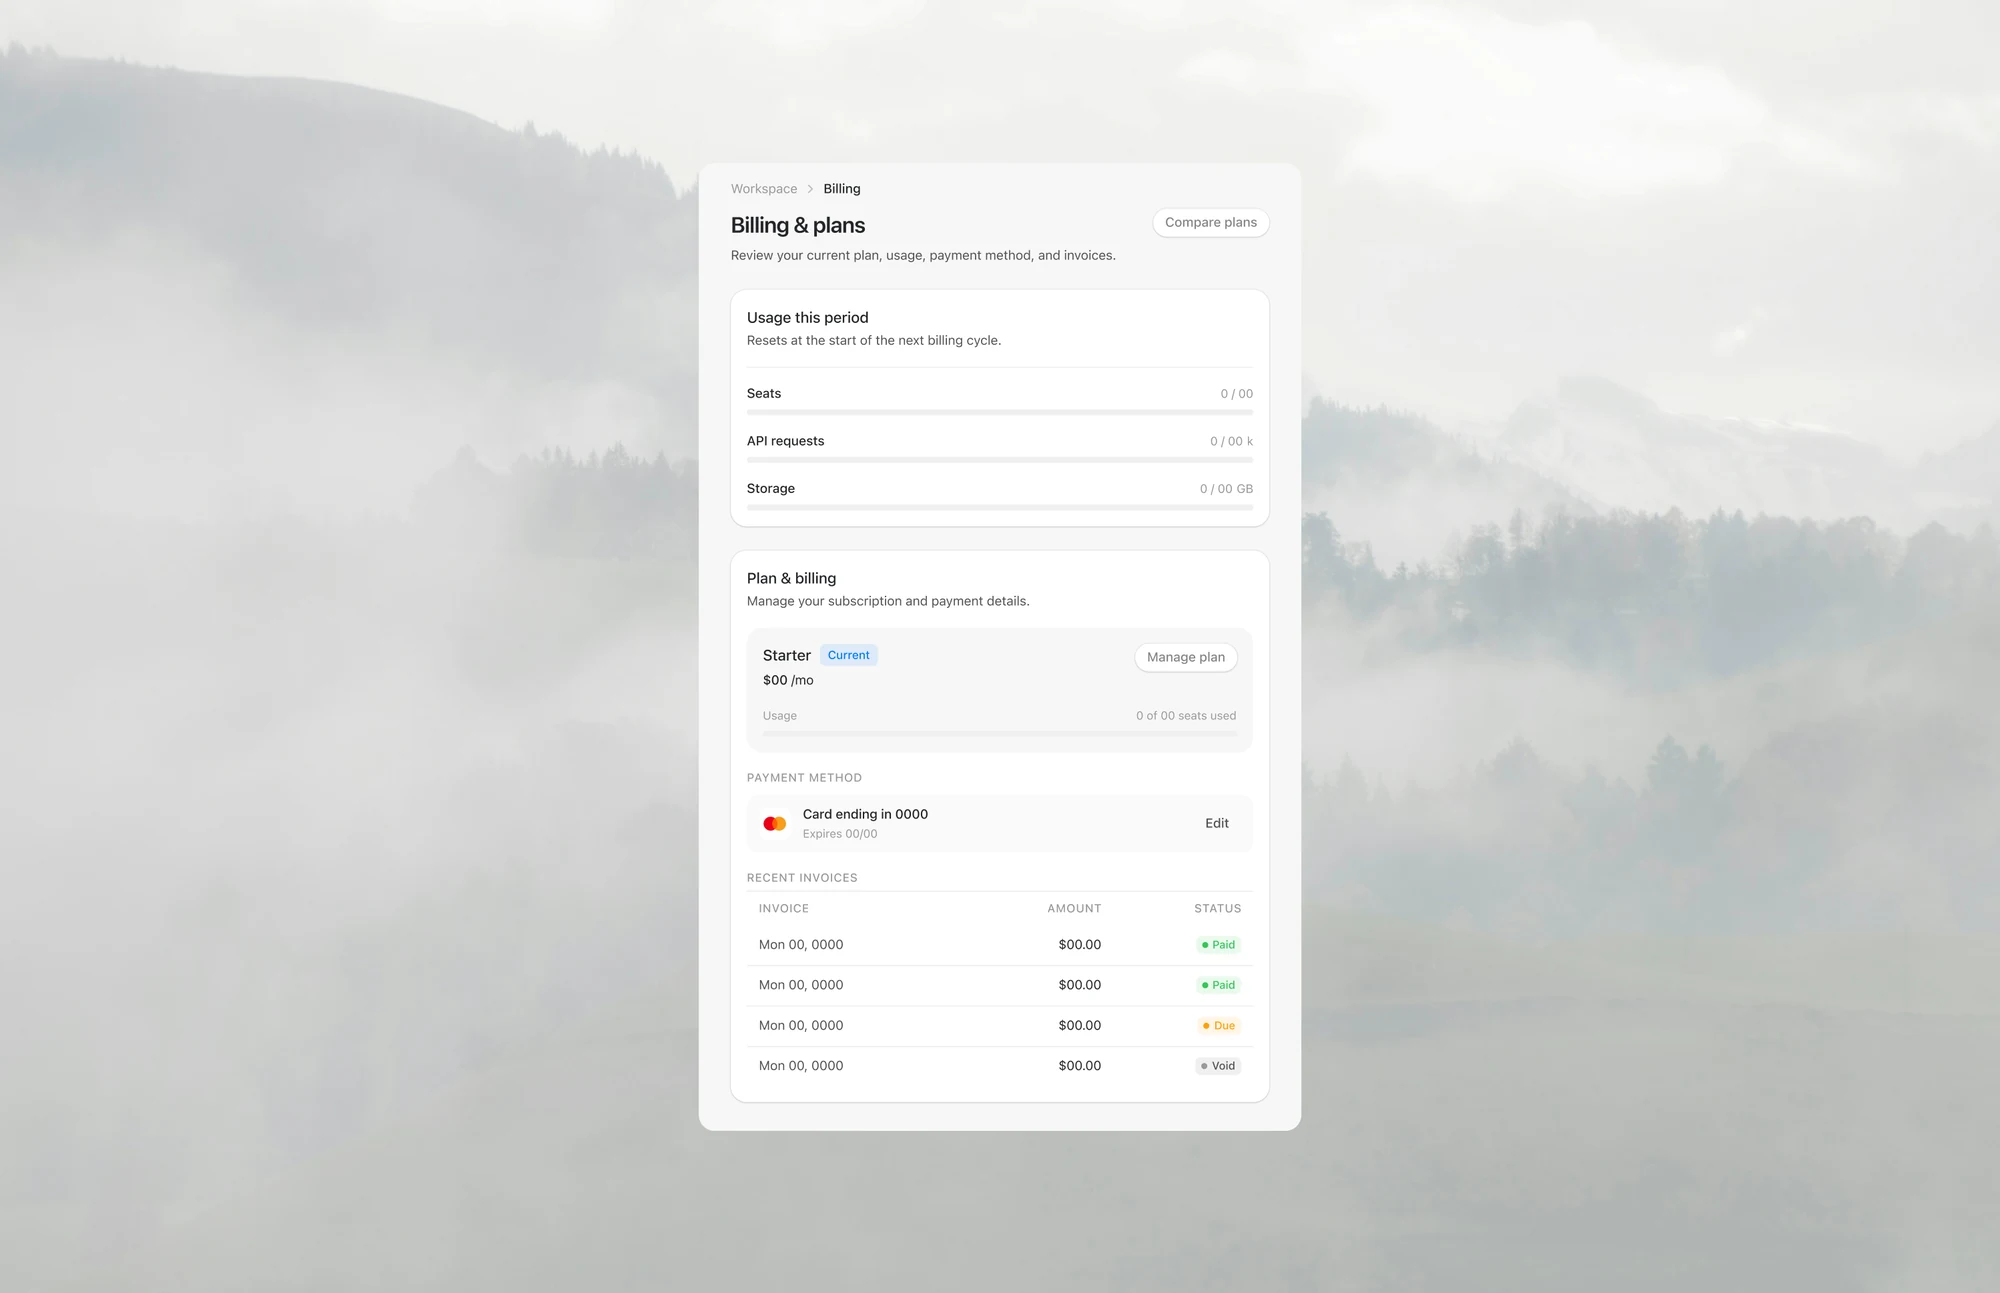Click the Seats usage progress bar
Viewport: 2000px width, 1293px height.
point(1000,412)
